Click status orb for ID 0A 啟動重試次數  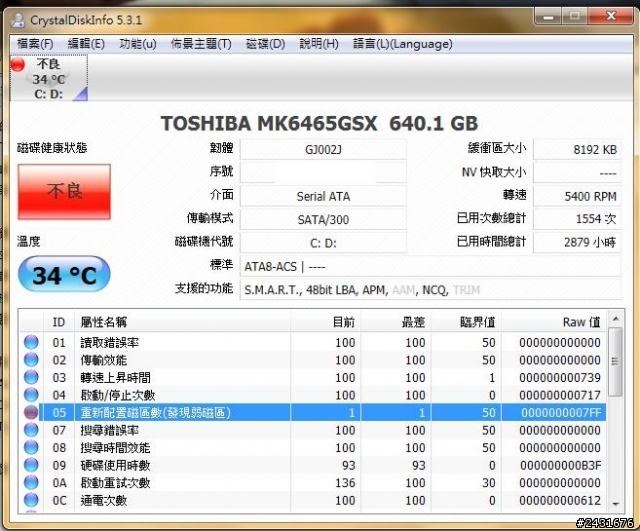click(x=31, y=482)
